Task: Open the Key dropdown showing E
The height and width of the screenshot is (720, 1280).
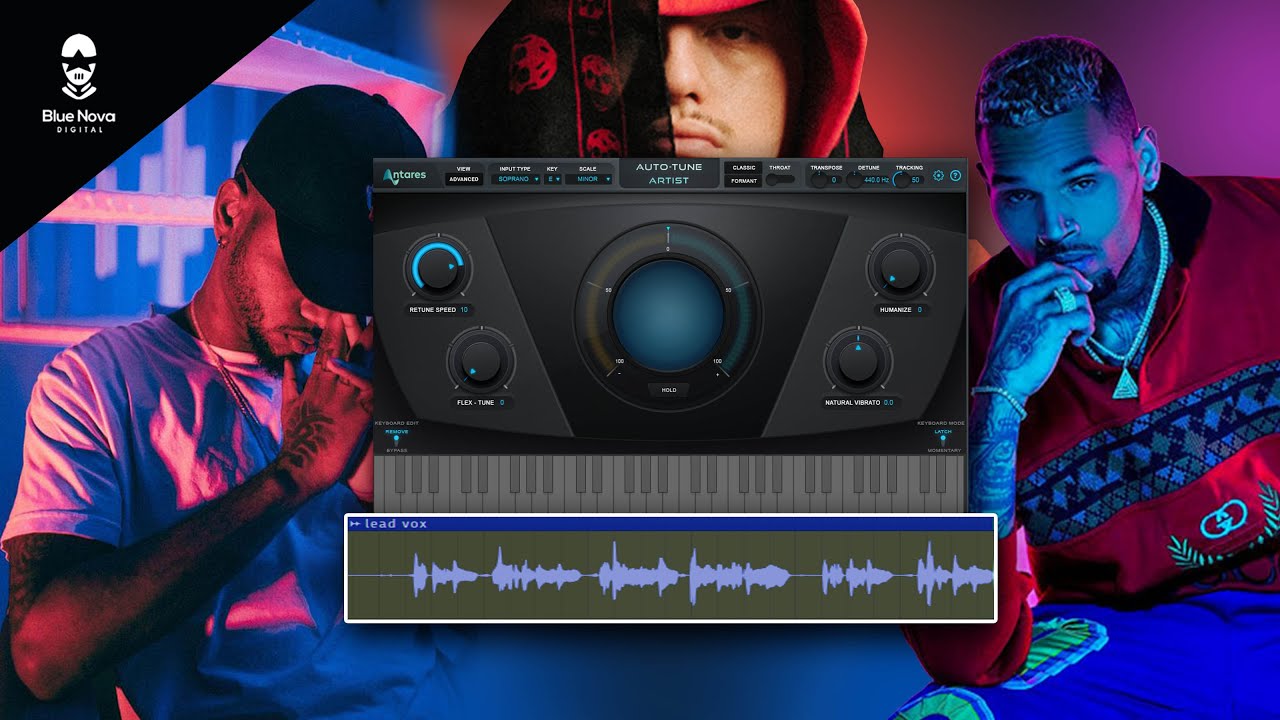Action: pyautogui.click(x=552, y=179)
